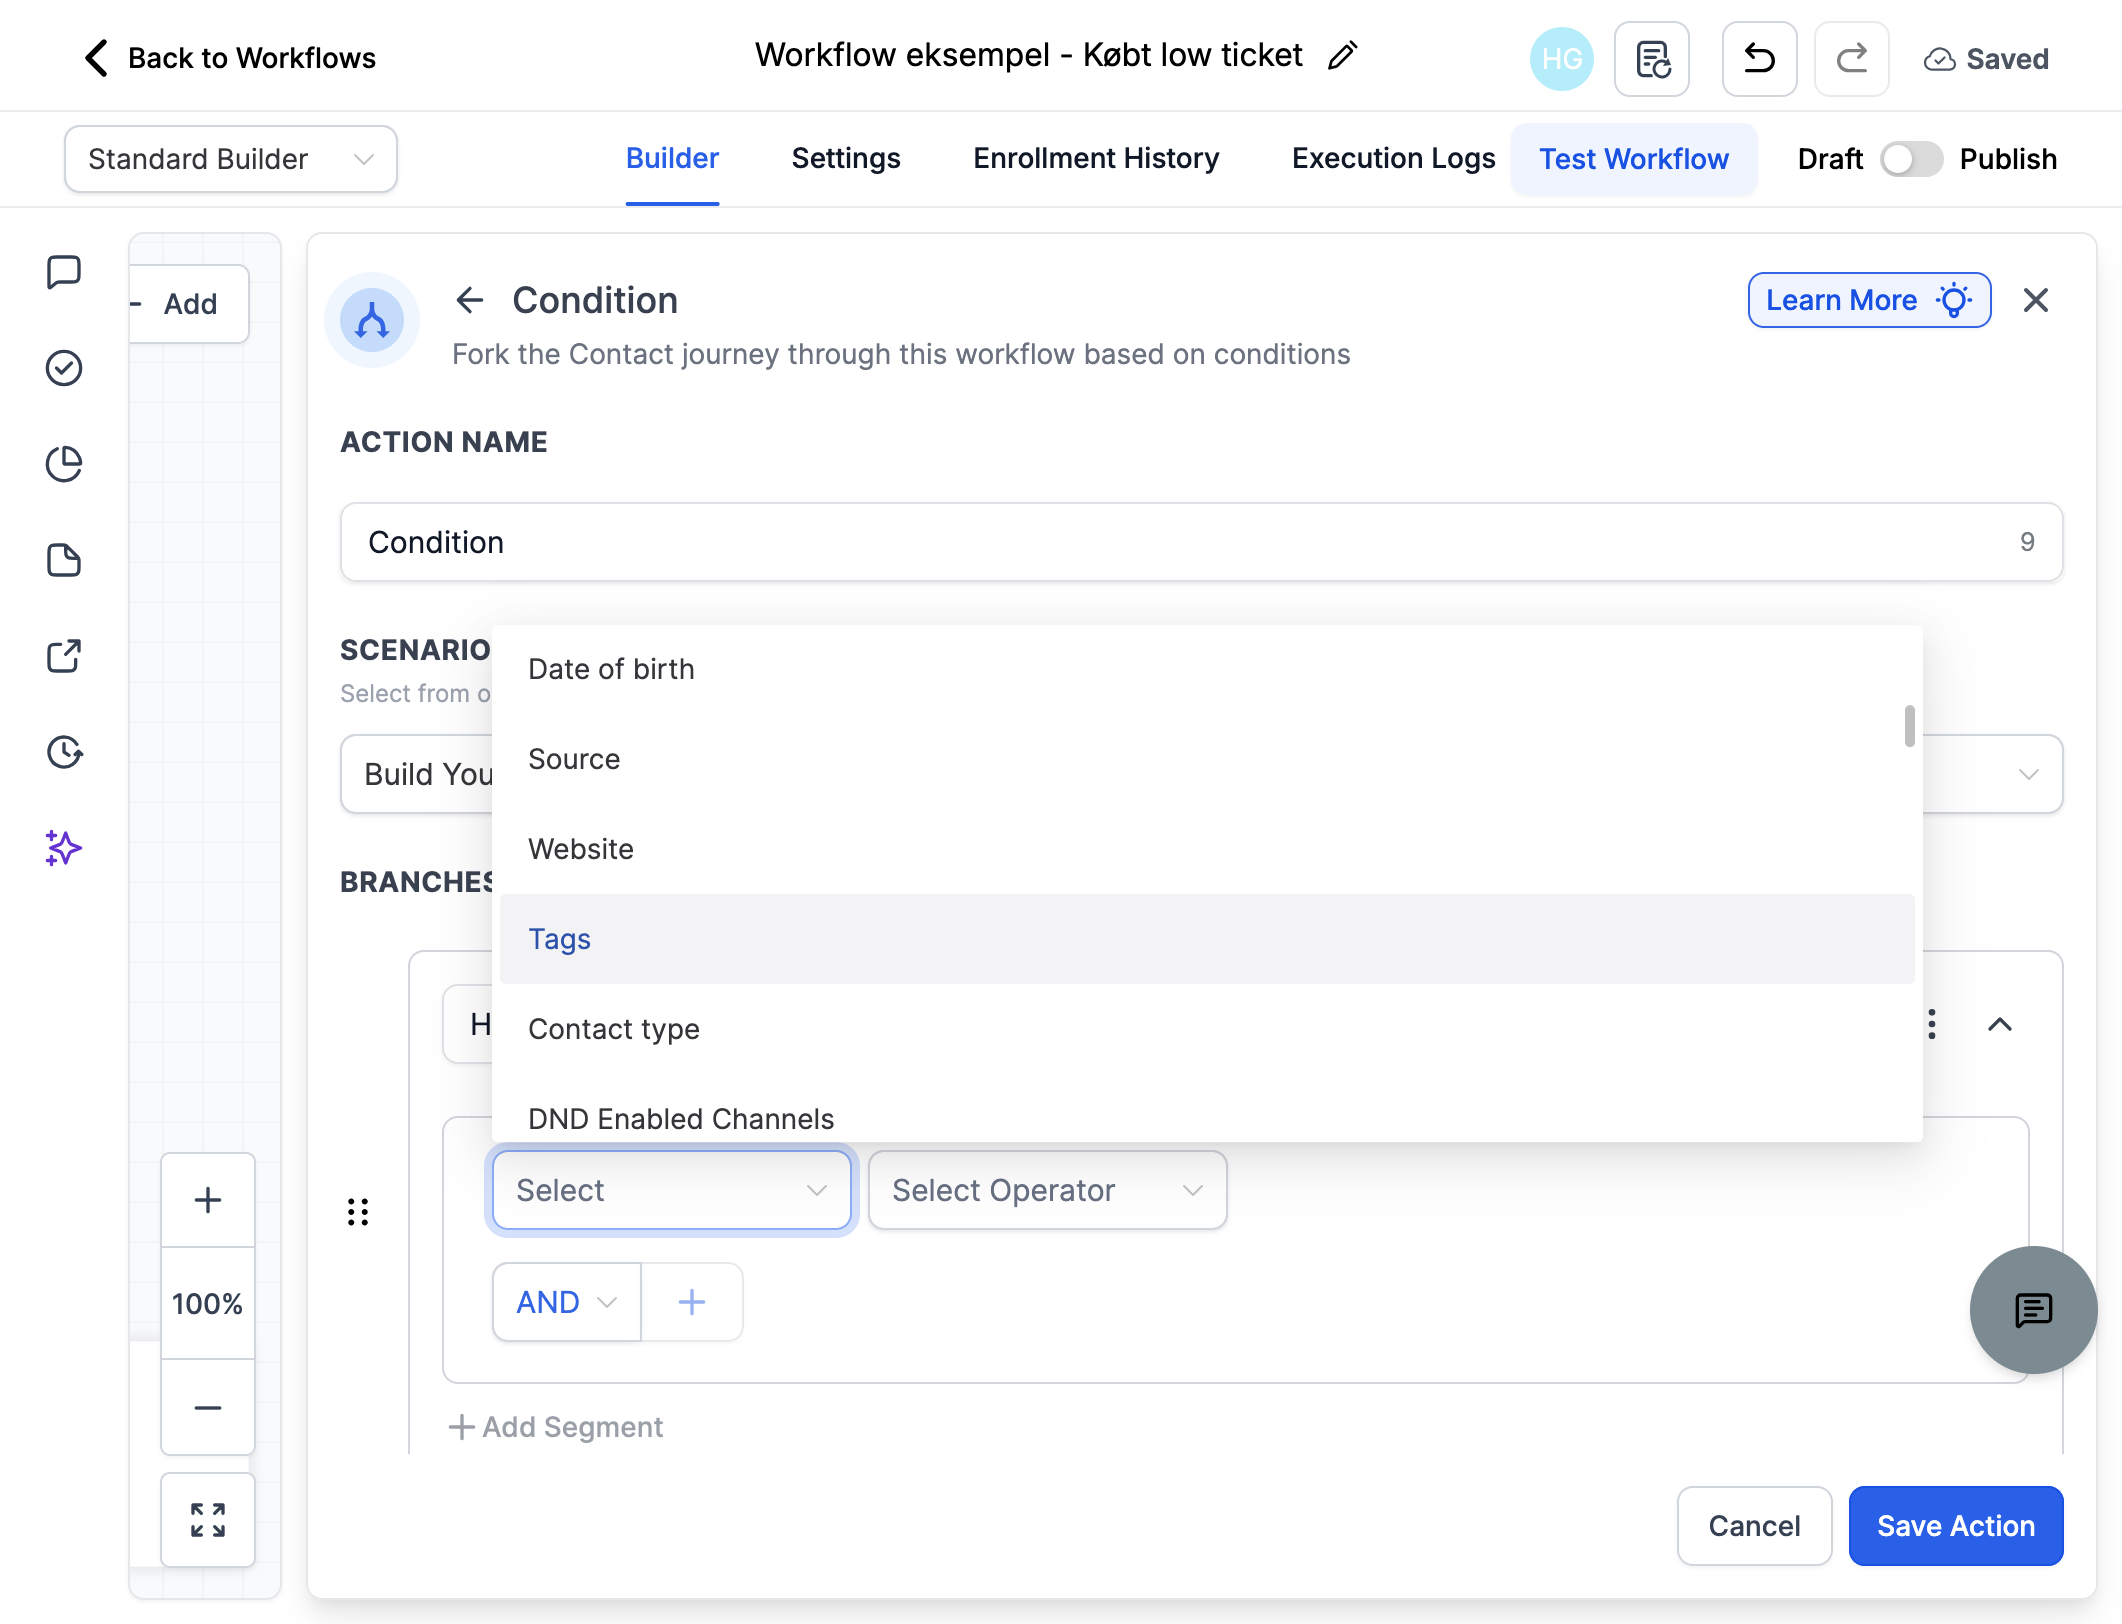The height and width of the screenshot is (1624, 2122).
Task: Choose Tags from the dropdown list
Action: [1207, 939]
